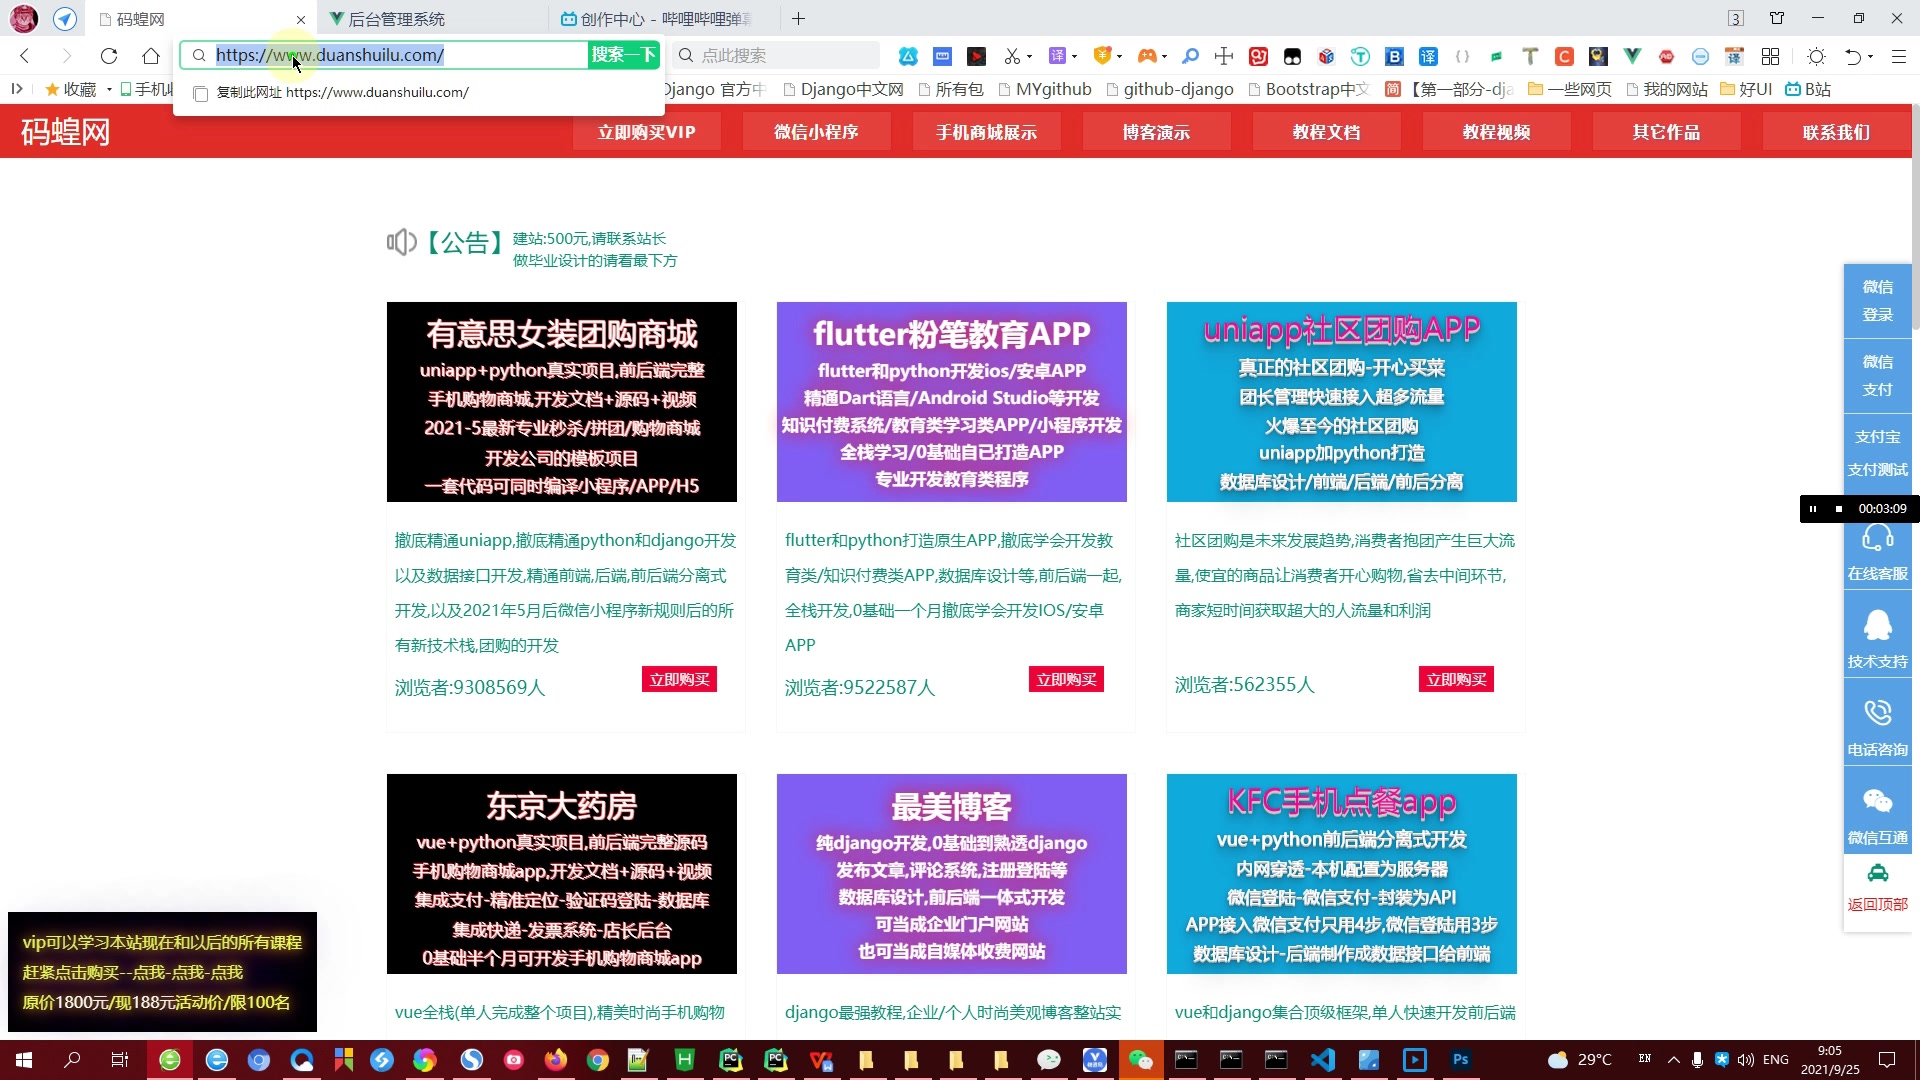Open taskbar search magnifier
Viewport: 1920px width, 1080px height.
[x=72, y=1060]
